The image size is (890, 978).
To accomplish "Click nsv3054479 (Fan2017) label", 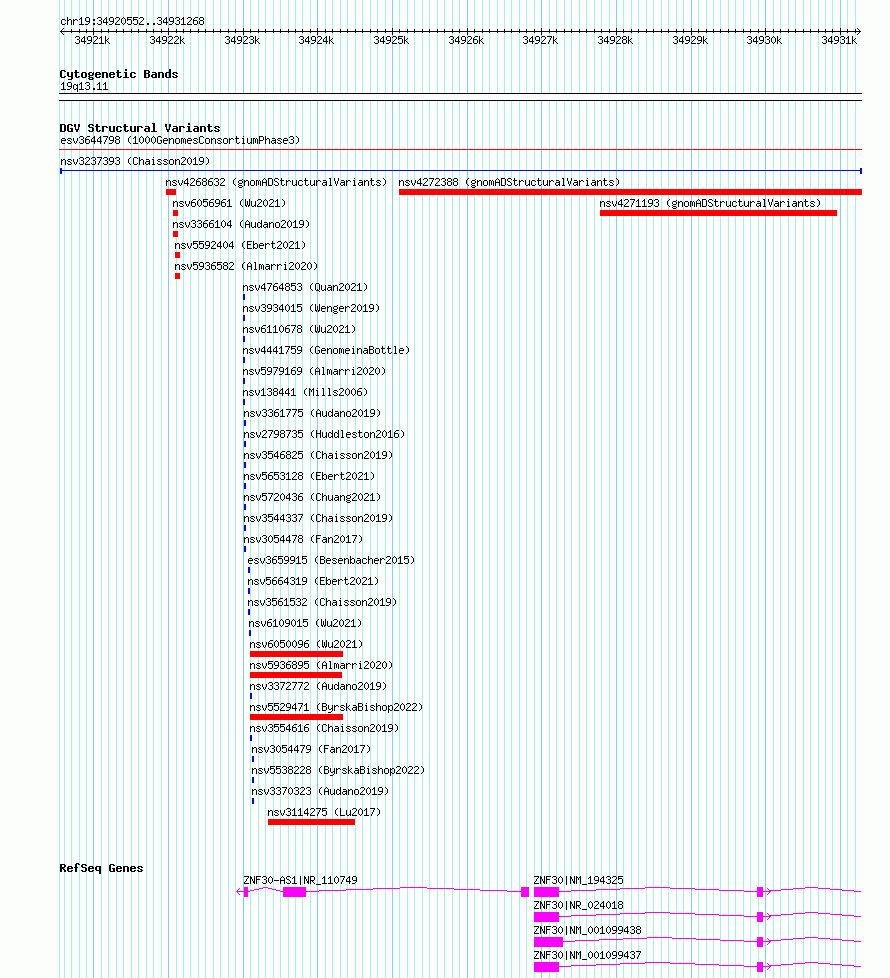I will pos(311,749).
